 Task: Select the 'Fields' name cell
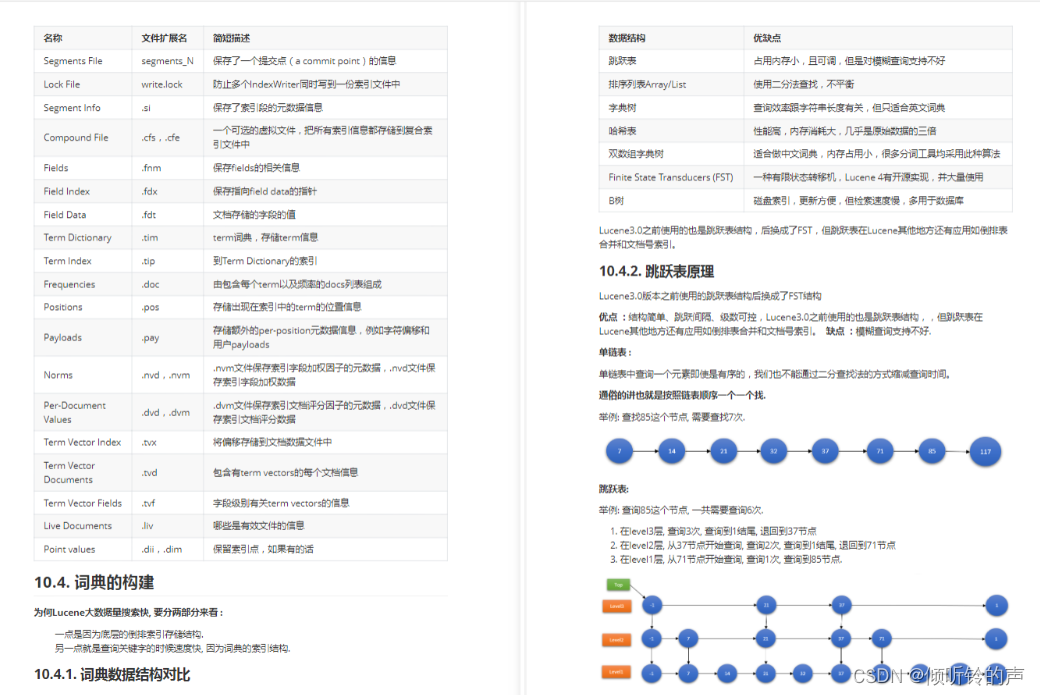pos(83,168)
